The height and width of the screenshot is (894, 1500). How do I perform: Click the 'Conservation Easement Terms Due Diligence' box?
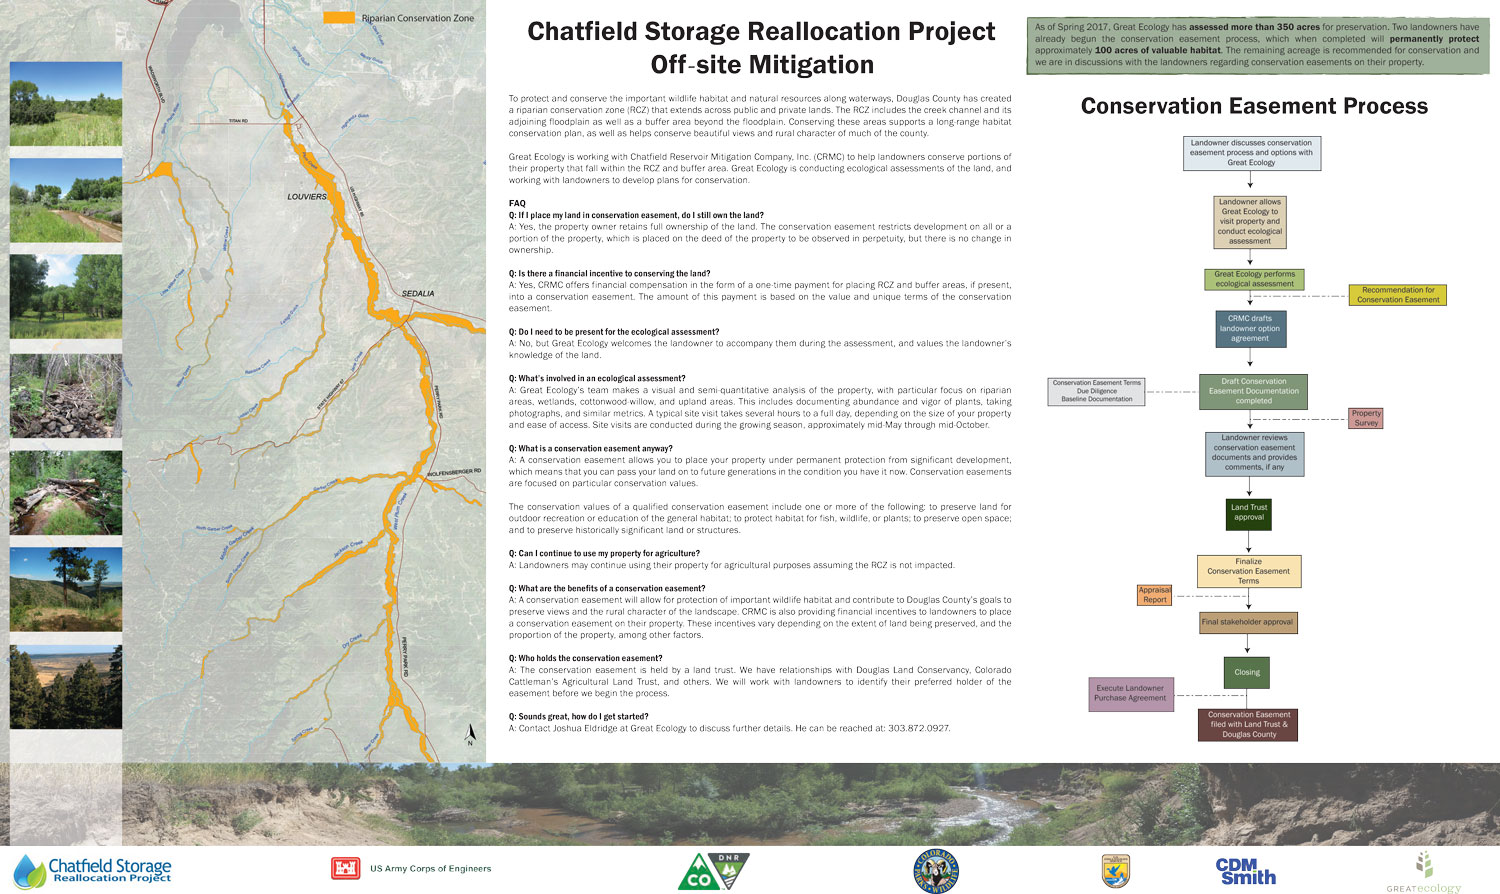click(x=1096, y=391)
